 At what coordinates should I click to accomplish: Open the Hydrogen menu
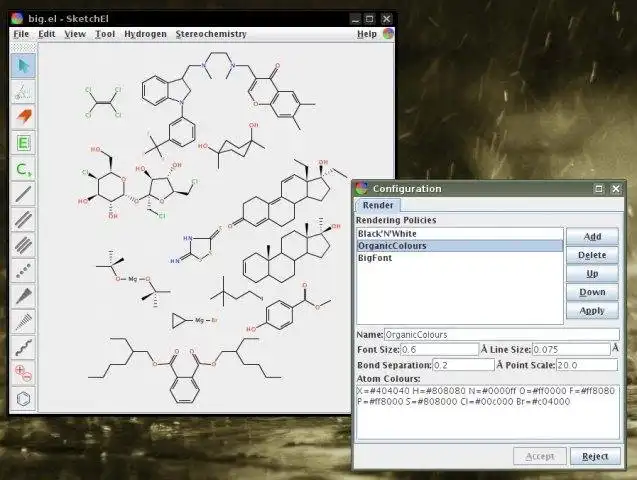point(145,34)
